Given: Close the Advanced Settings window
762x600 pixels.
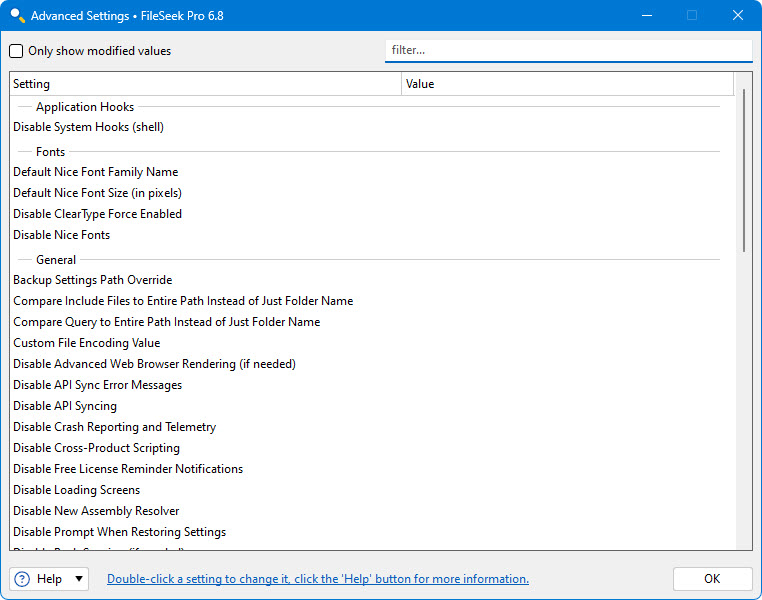Looking at the screenshot, I should pyautogui.click(x=738, y=16).
